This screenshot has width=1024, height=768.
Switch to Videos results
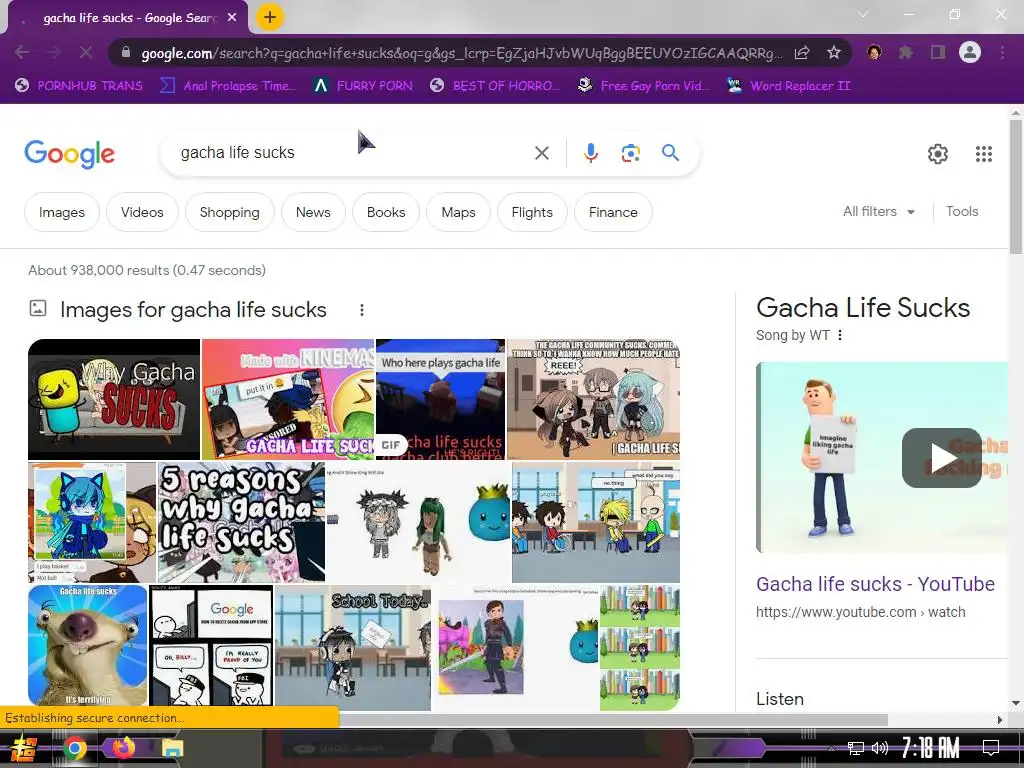point(142,212)
